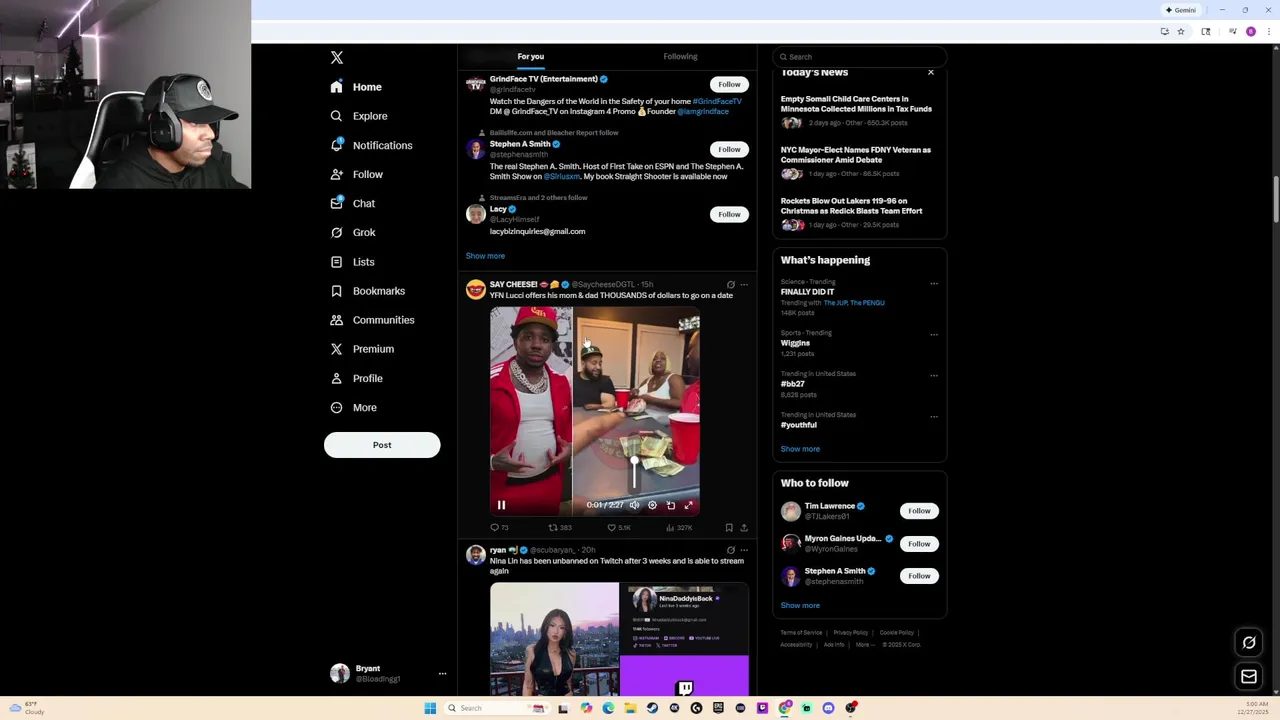This screenshot has width=1280, height=720.
Task: Open Windows Start menu
Action: point(430,708)
